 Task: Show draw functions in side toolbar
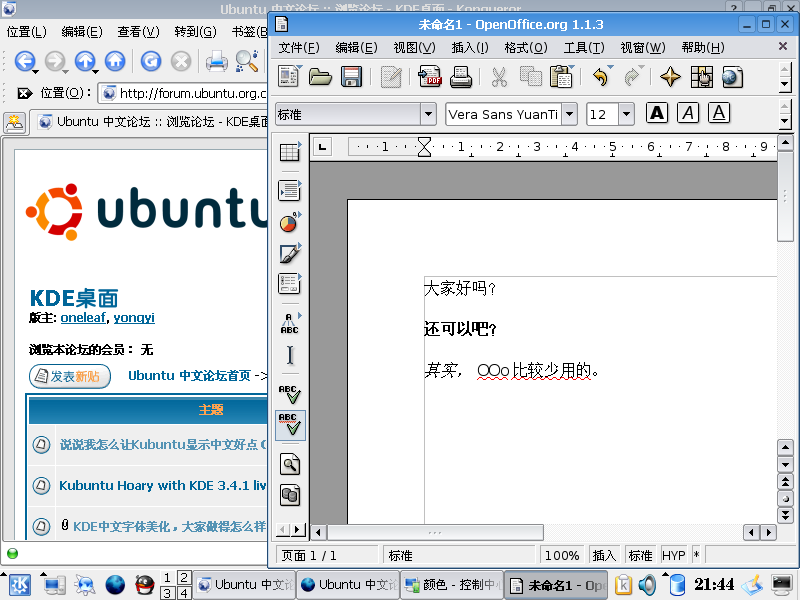(290, 254)
